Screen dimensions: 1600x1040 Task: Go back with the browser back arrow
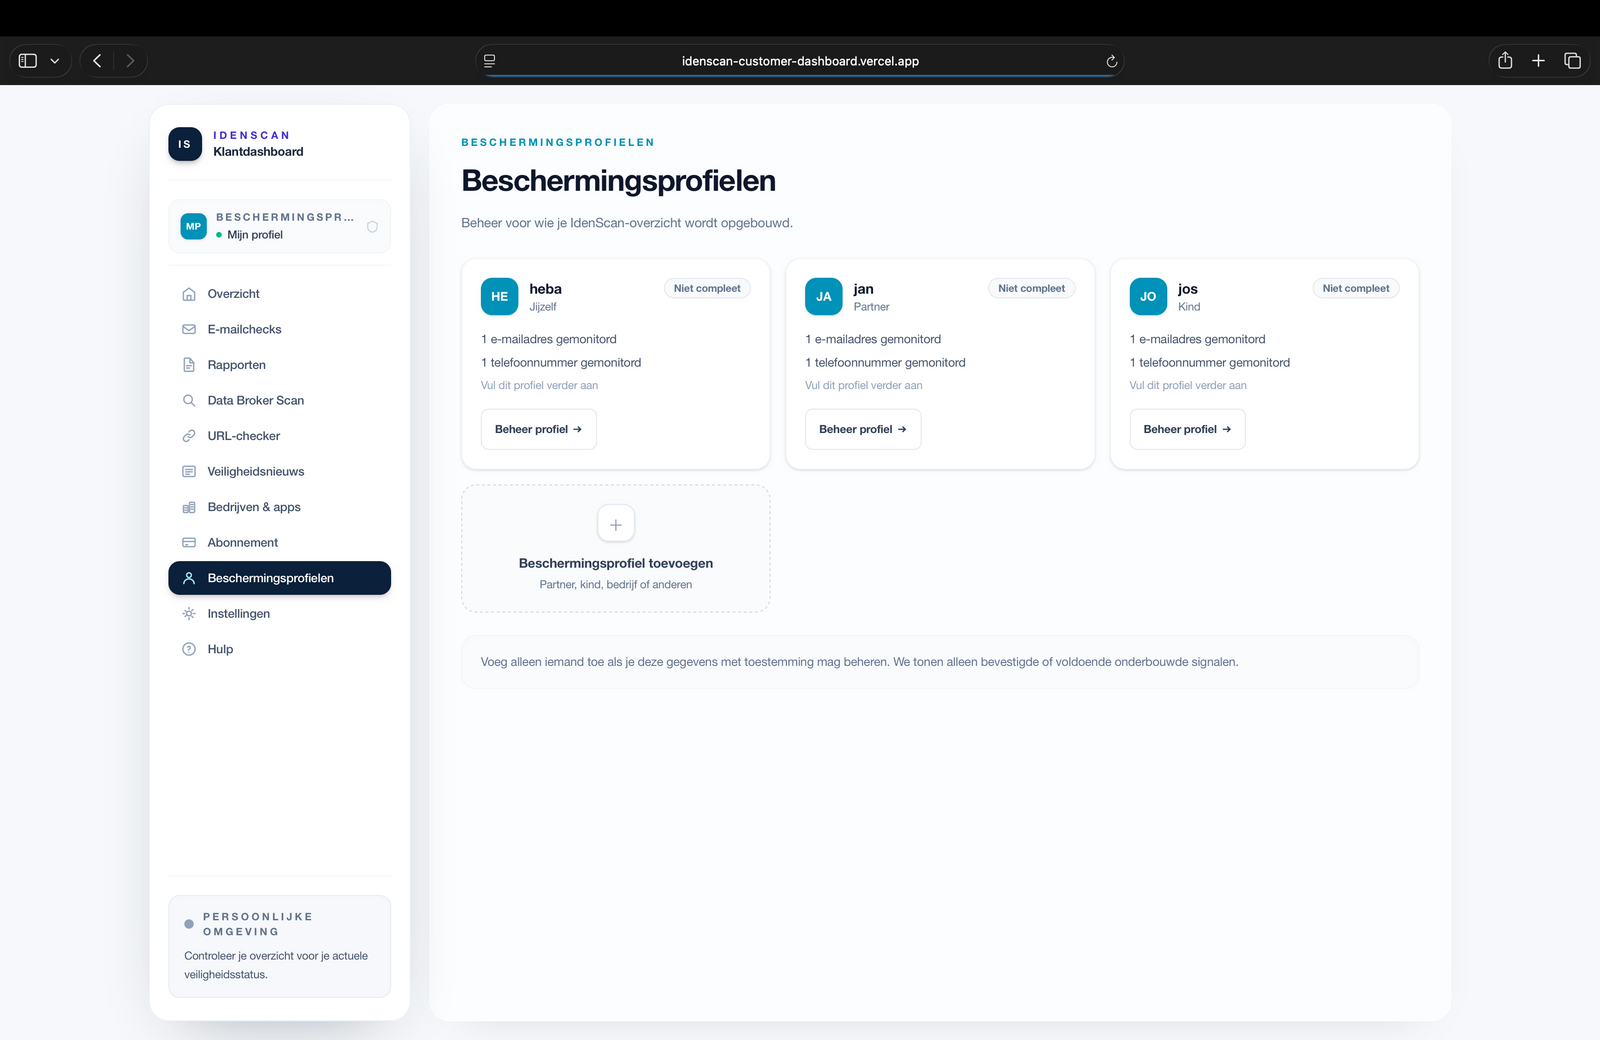[97, 61]
